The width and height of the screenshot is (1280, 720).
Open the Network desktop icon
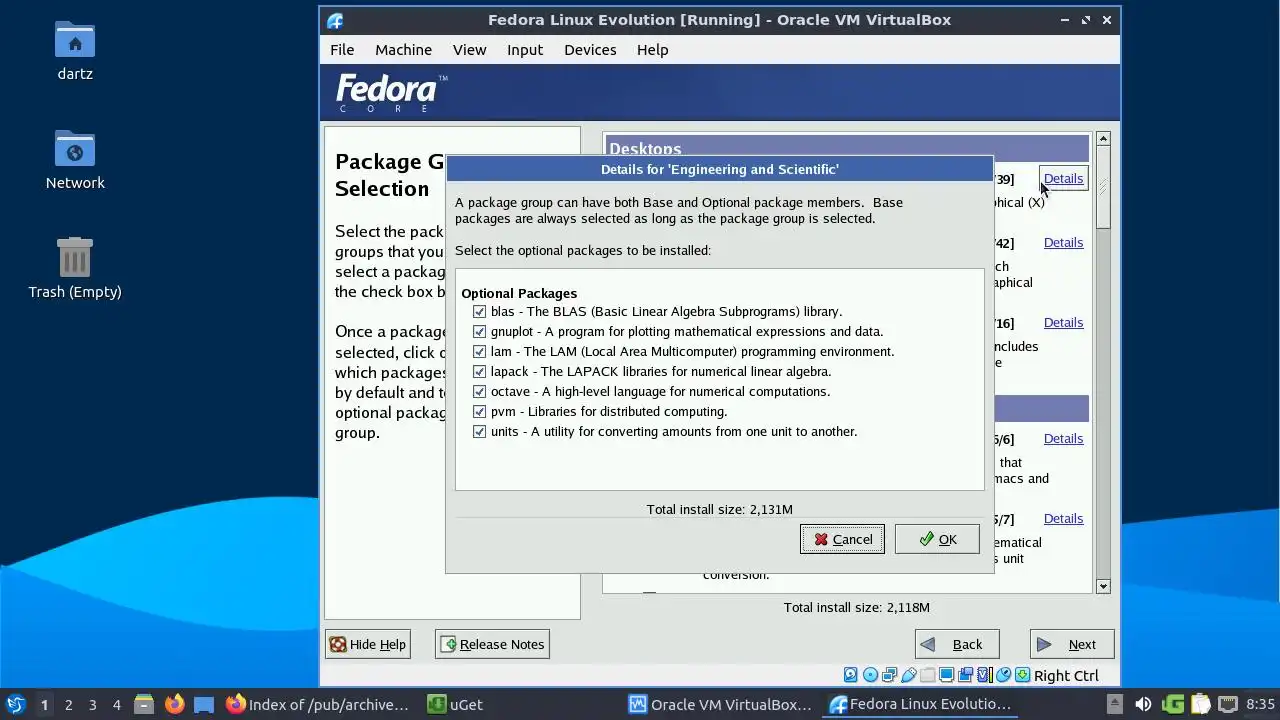pos(75,160)
